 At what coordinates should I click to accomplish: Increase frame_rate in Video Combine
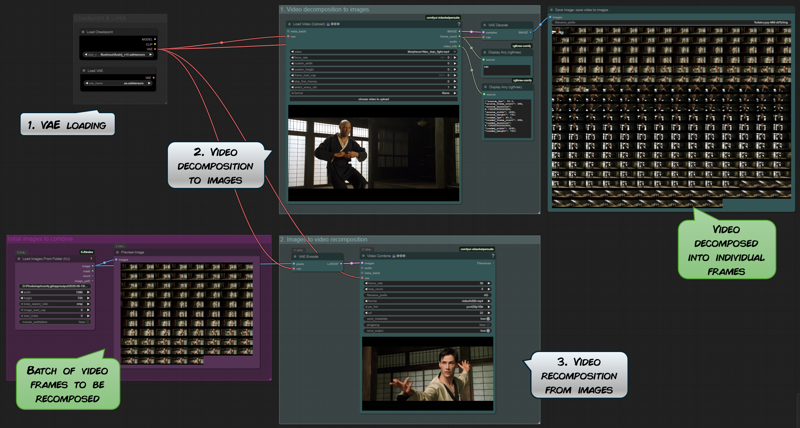point(489,283)
